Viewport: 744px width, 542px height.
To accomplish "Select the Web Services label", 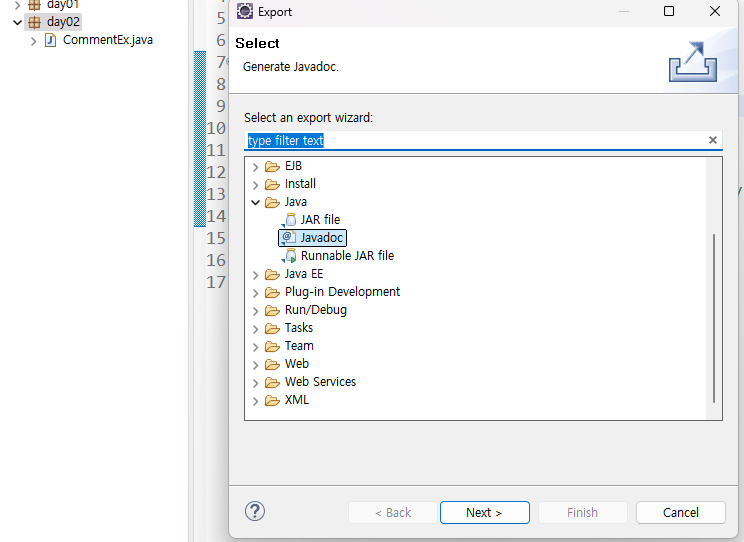I will [320, 382].
